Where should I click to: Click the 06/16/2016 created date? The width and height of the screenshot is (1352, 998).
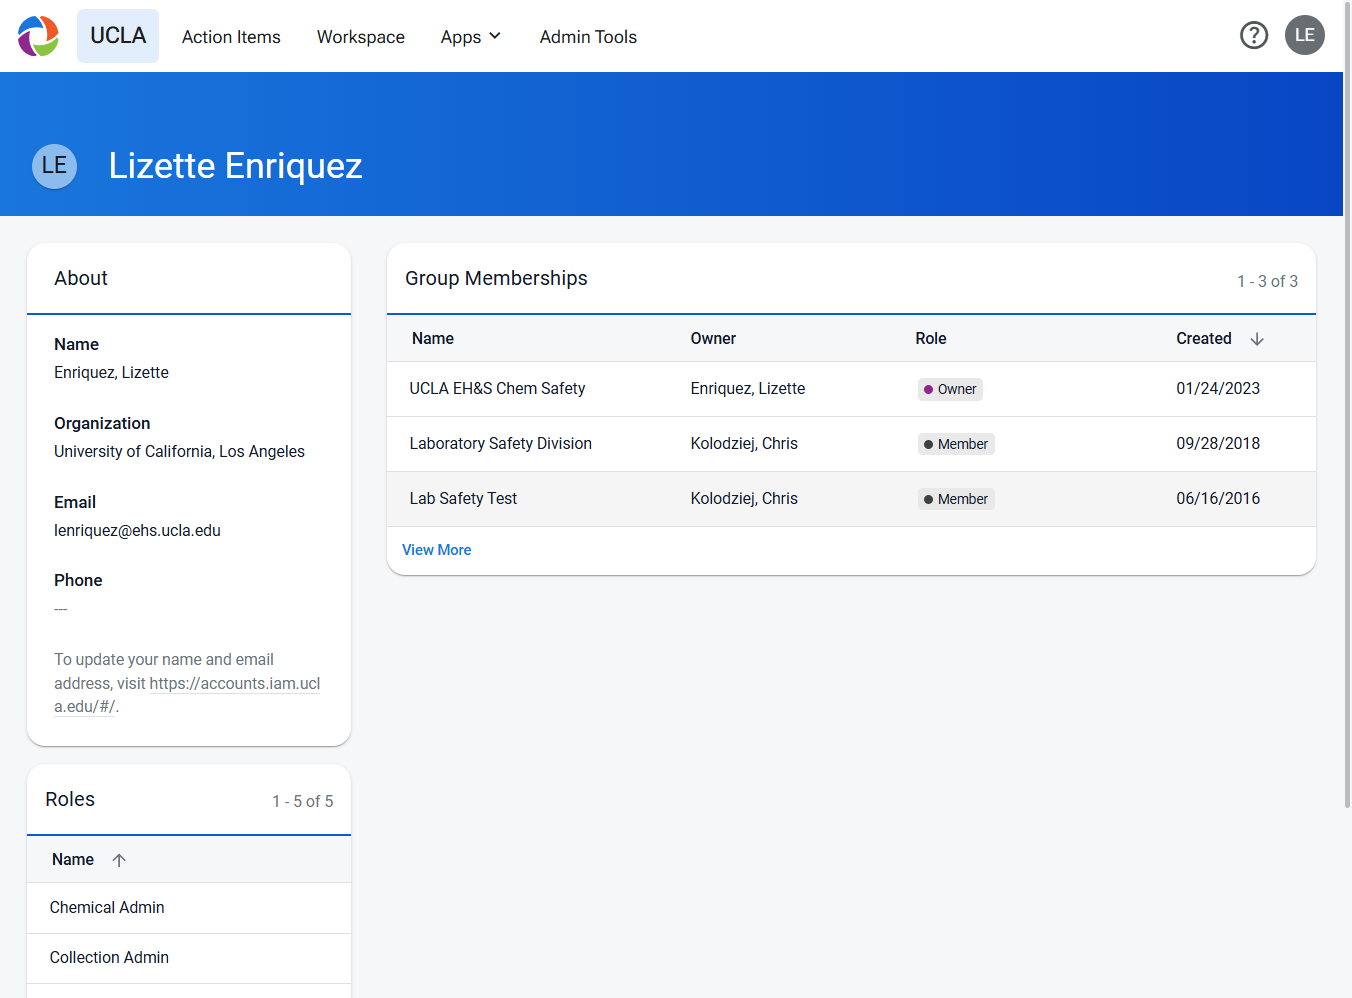[x=1218, y=499]
